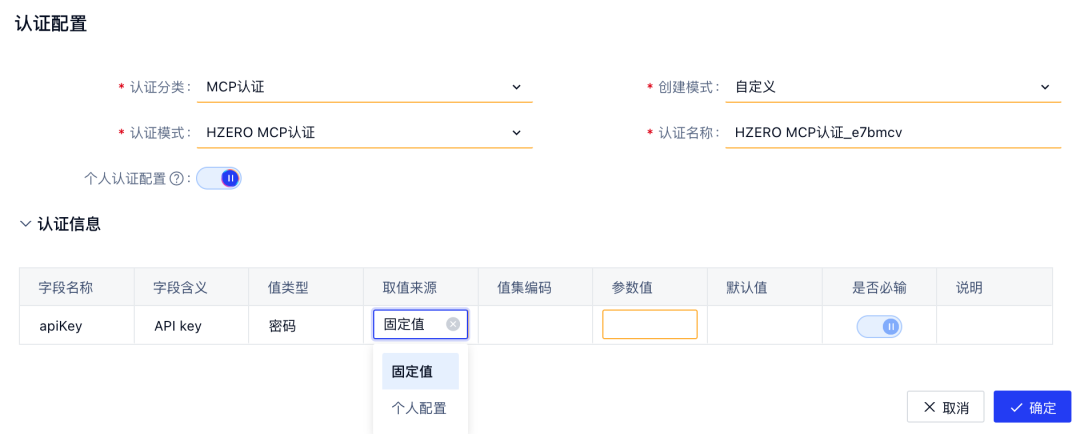The image size is (1080, 434).
Task: Click the 参数值 input box
Action: tap(649, 325)
